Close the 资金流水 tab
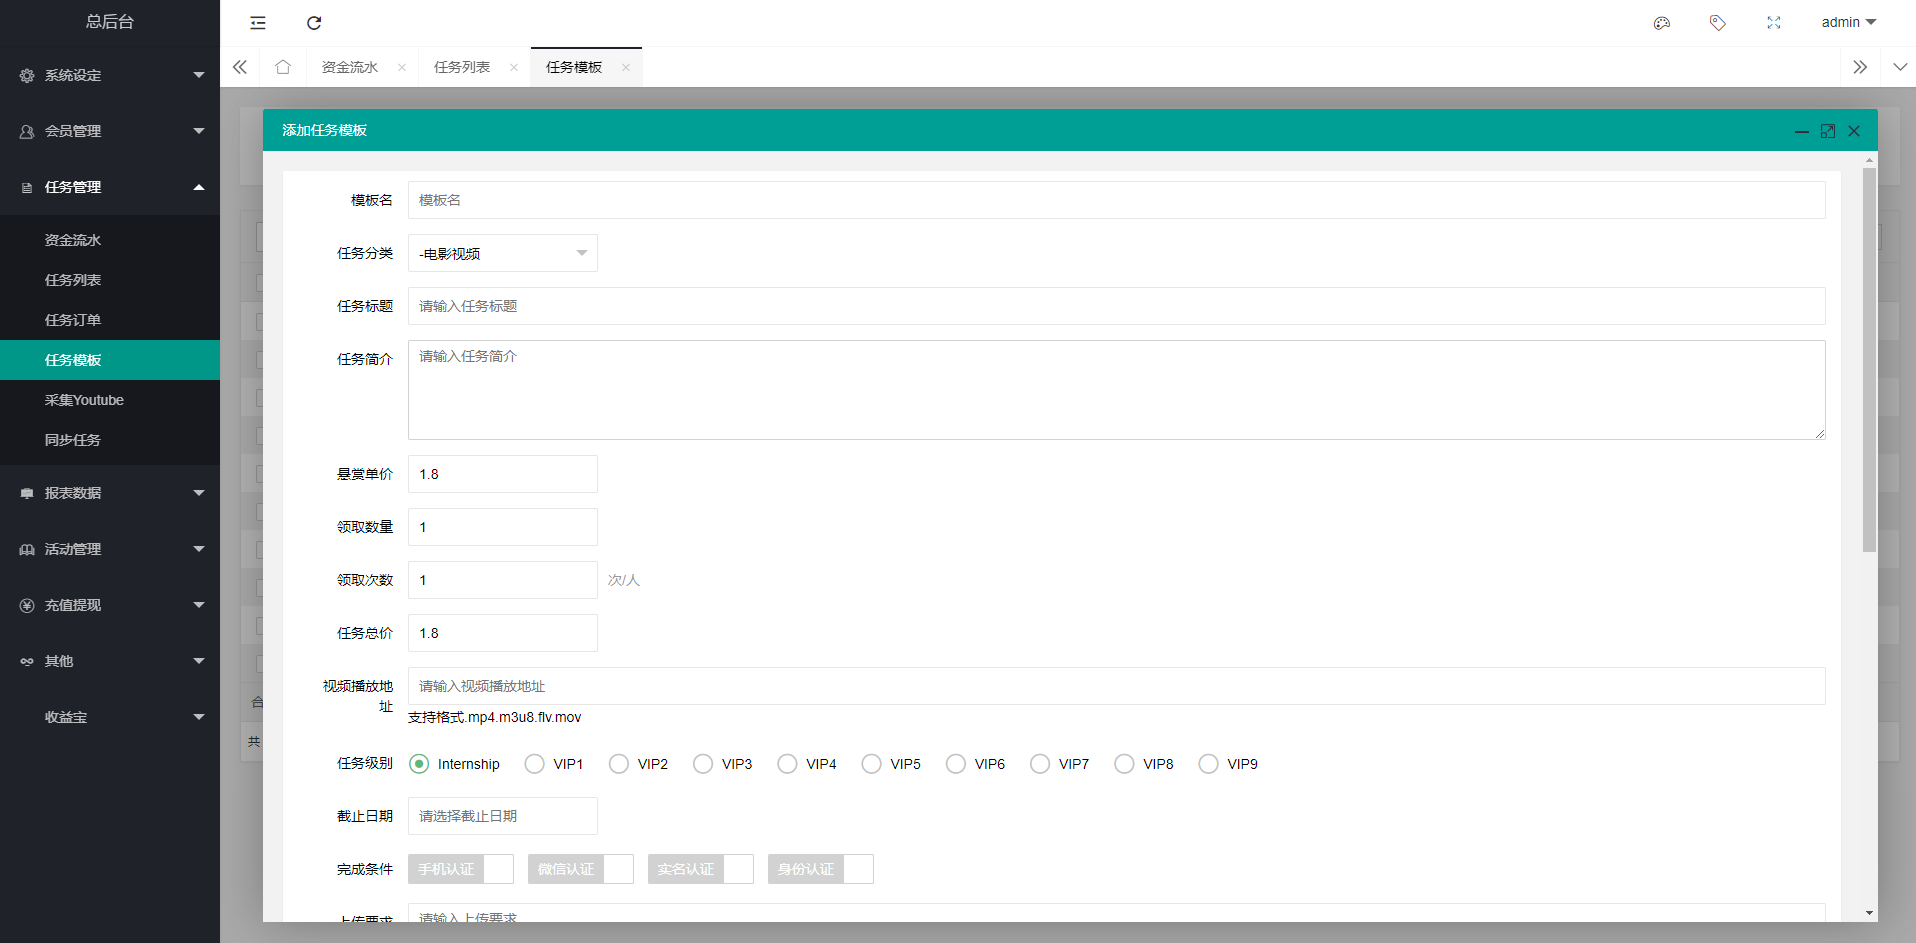 coord(402,68)
